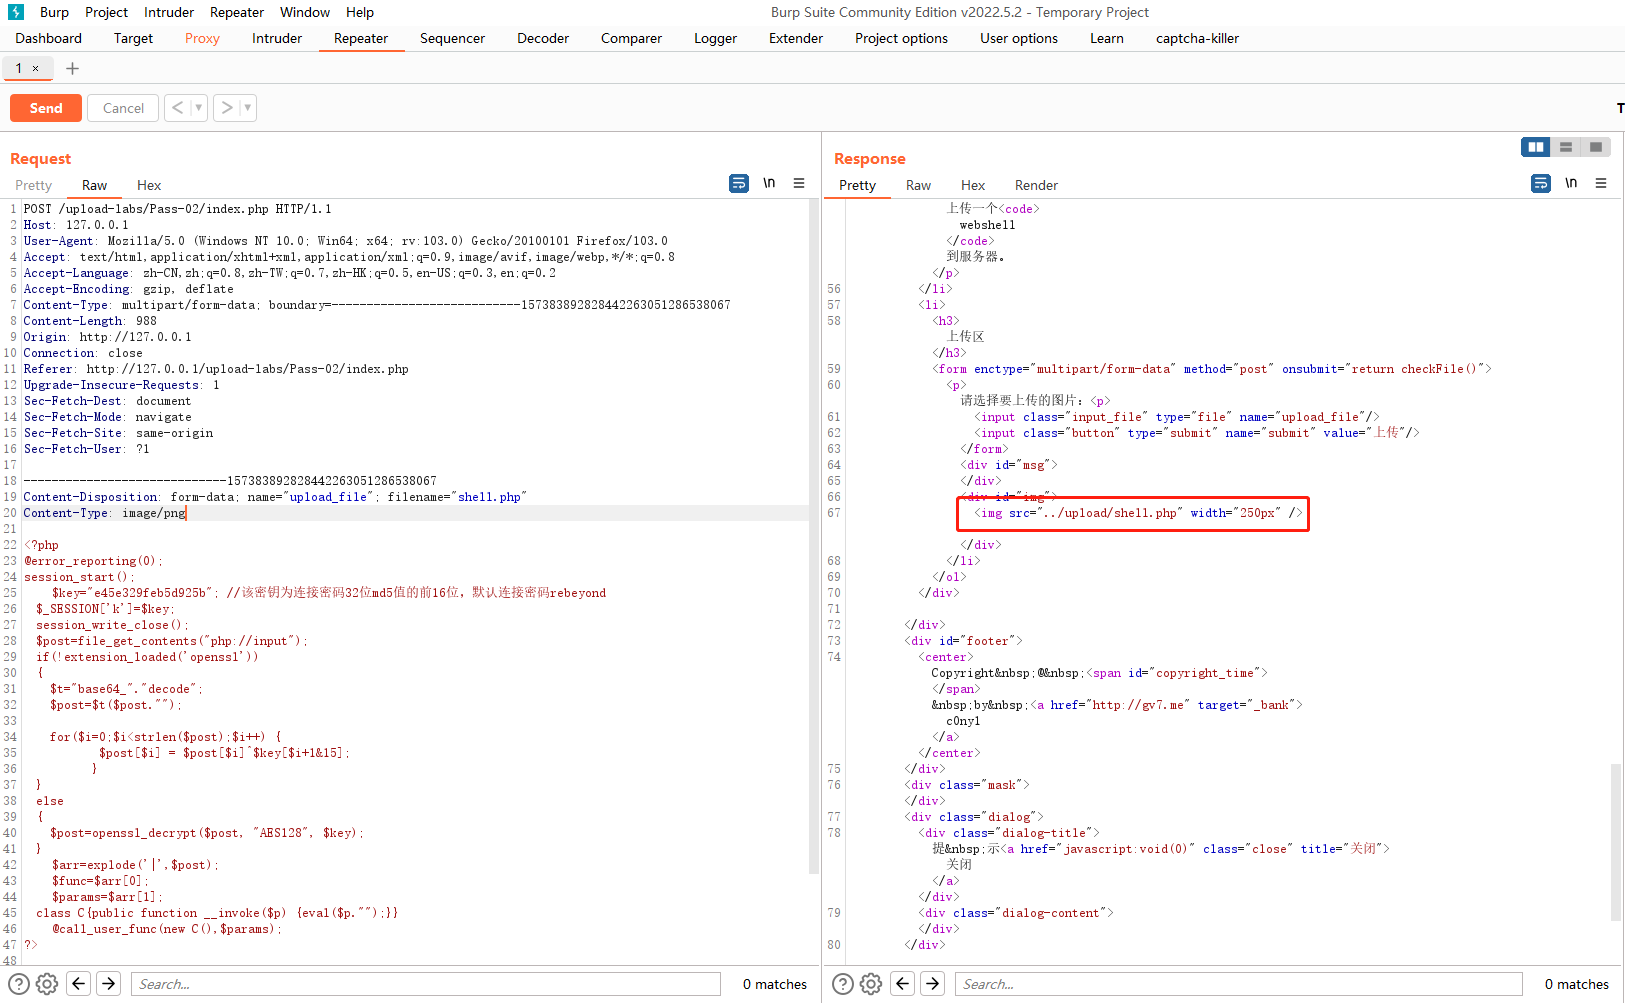The height and width of the screenshot is (1003, 1625).
Task: Show the Request in Raw view
Action: (95, 185)
